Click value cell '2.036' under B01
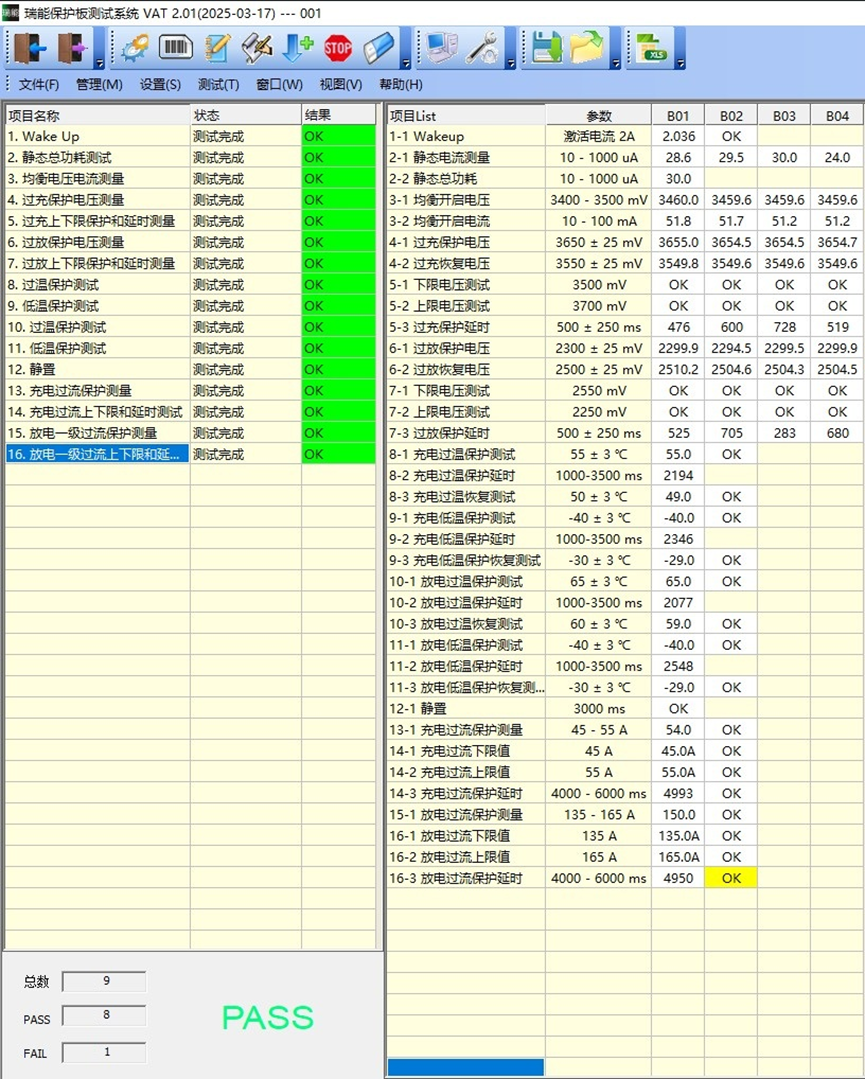865x1079 pixels. [x=678, y=136]
